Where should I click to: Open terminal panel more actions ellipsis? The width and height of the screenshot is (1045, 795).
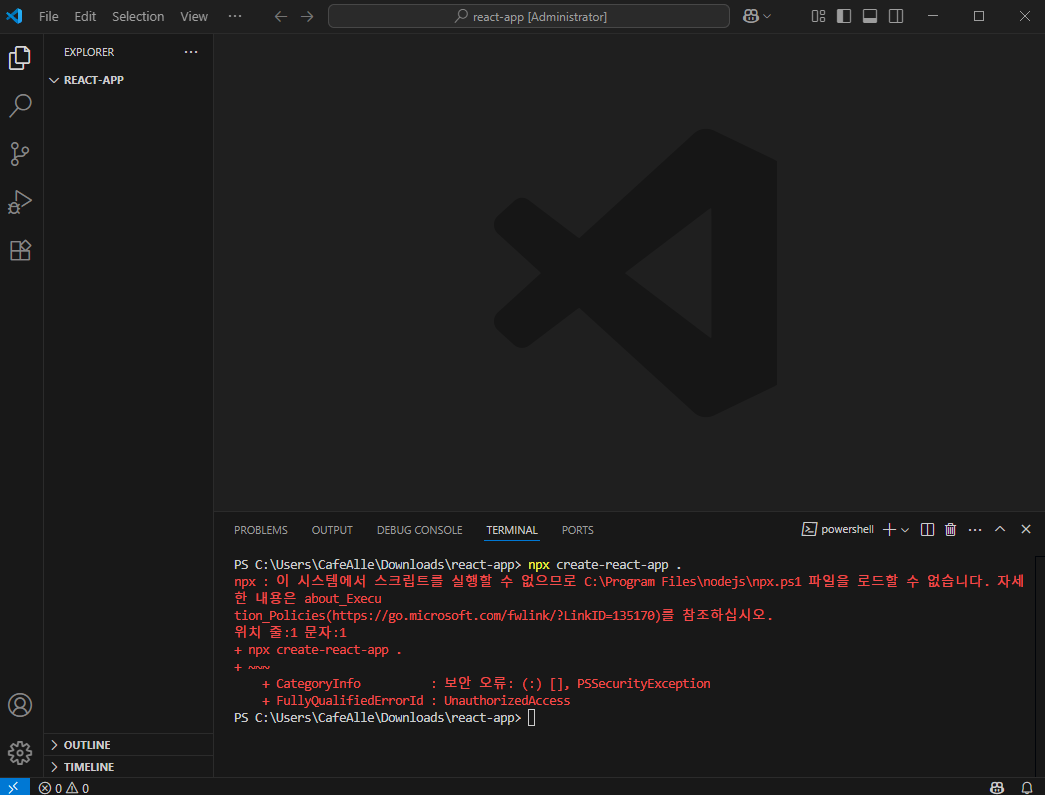tap(975, 529)
